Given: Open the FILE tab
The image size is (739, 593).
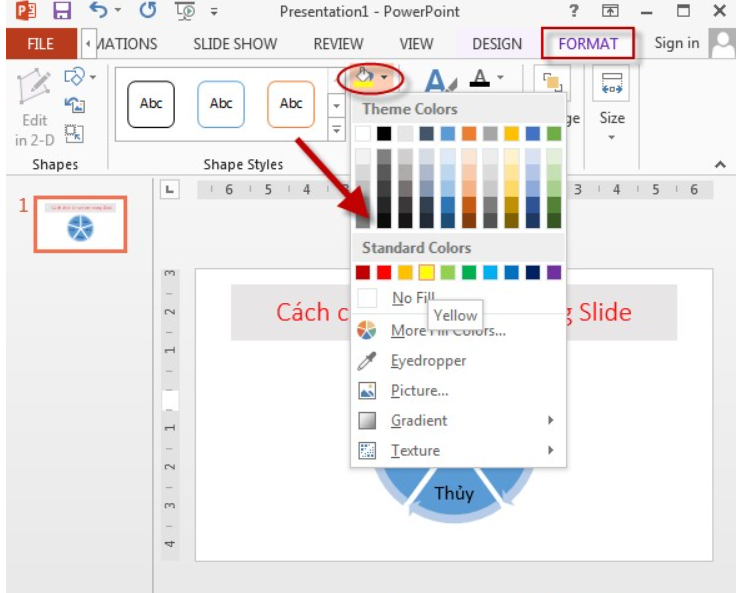Looking at the screenshot, I should (x=40, y=44).
